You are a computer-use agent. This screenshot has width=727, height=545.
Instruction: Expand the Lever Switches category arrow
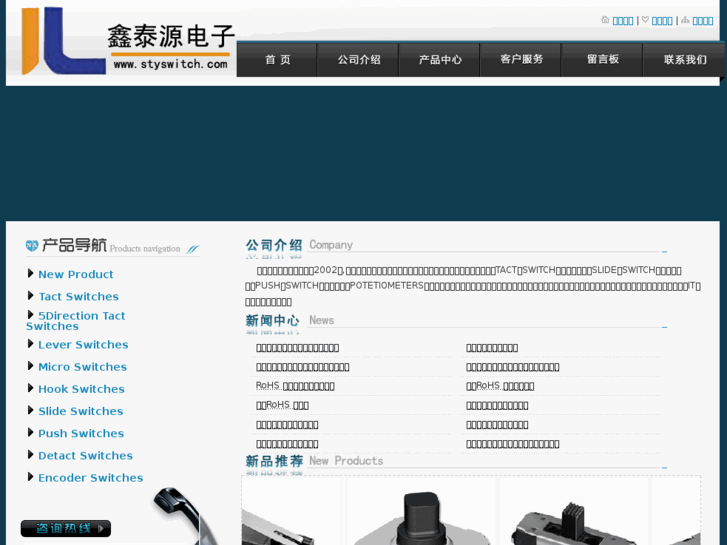[31, 344]
